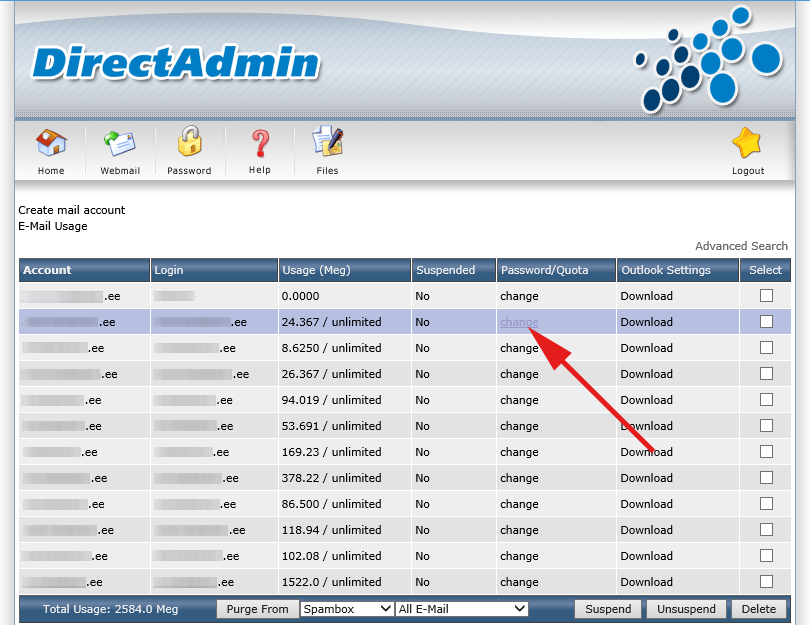Select the checkbox in the 378.22 usage row
Image resolution: width=810 pixels, height=625 pixels.
point(767,477)
